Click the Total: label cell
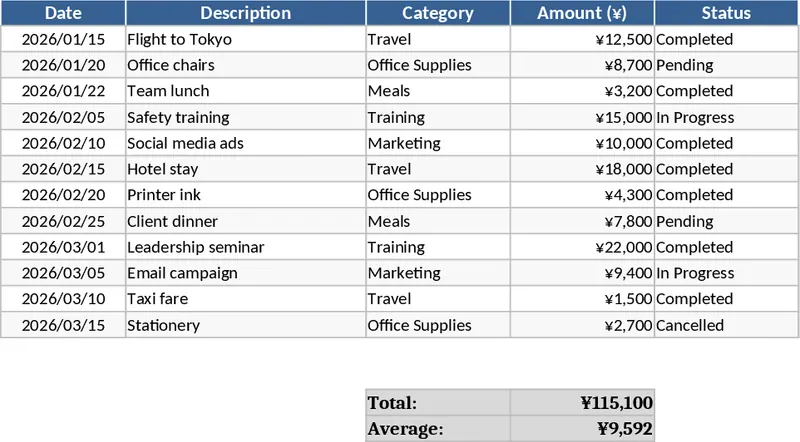The image size is (800, 442). coord(437,403)
